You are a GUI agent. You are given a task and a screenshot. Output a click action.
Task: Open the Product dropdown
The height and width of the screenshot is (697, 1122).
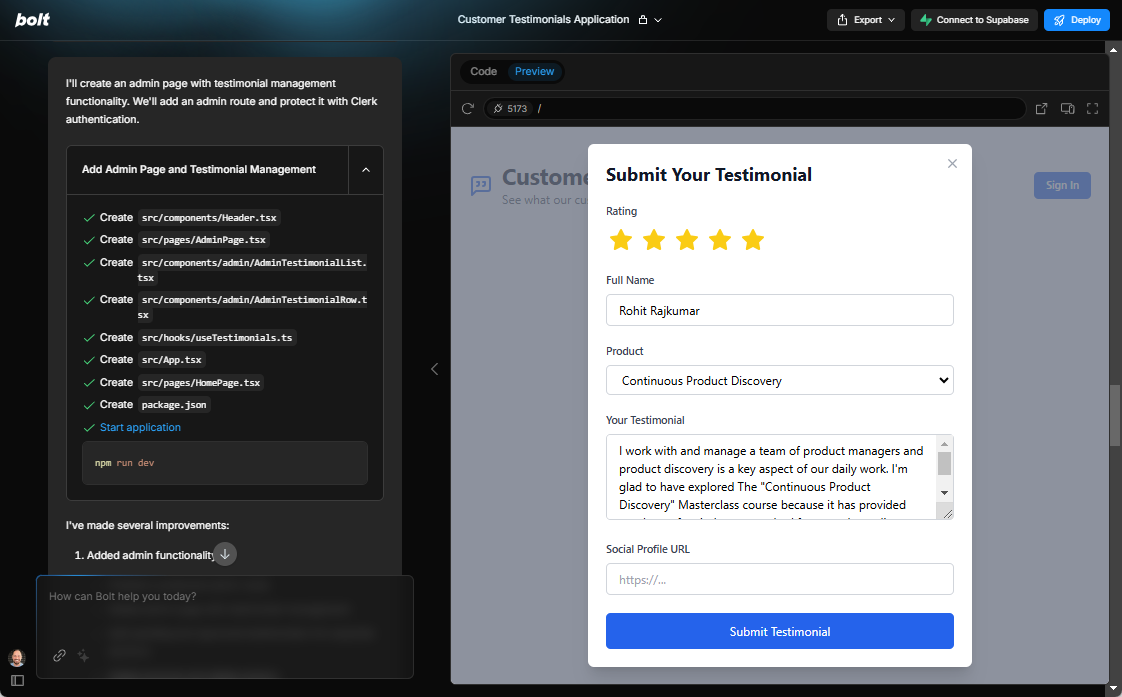pyautogui.click(x=779, y=380)
